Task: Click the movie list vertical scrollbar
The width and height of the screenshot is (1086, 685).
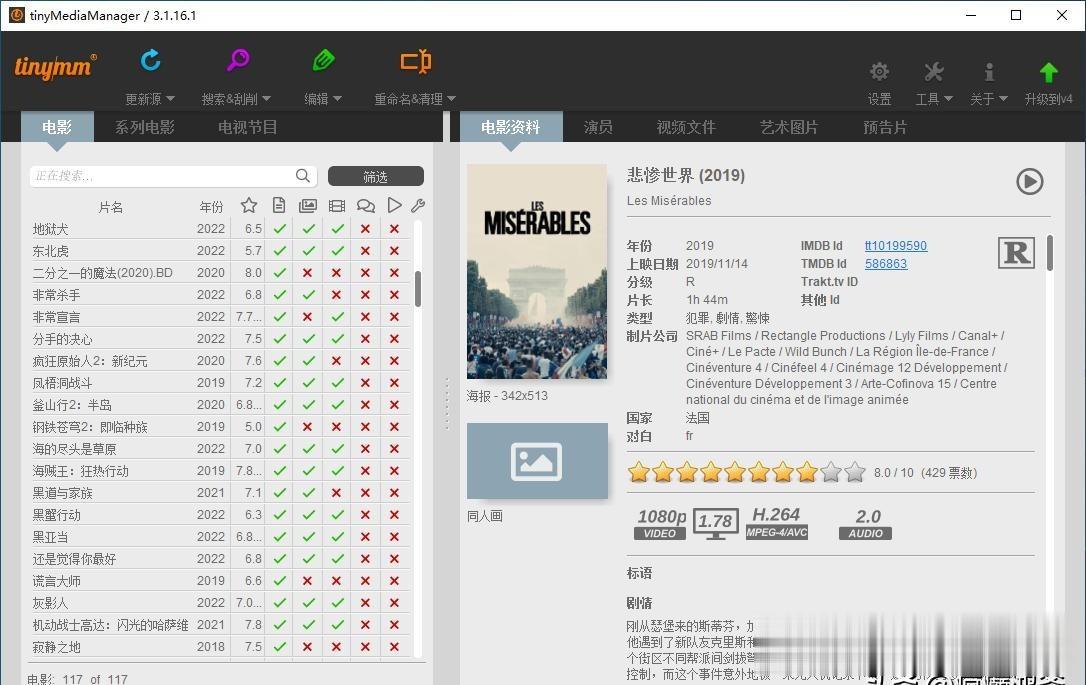Action: pyautogui.click(x=418, y=289)
